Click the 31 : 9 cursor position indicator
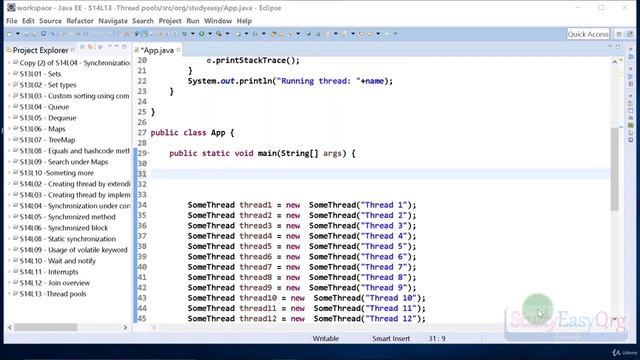 coord(437,338)
